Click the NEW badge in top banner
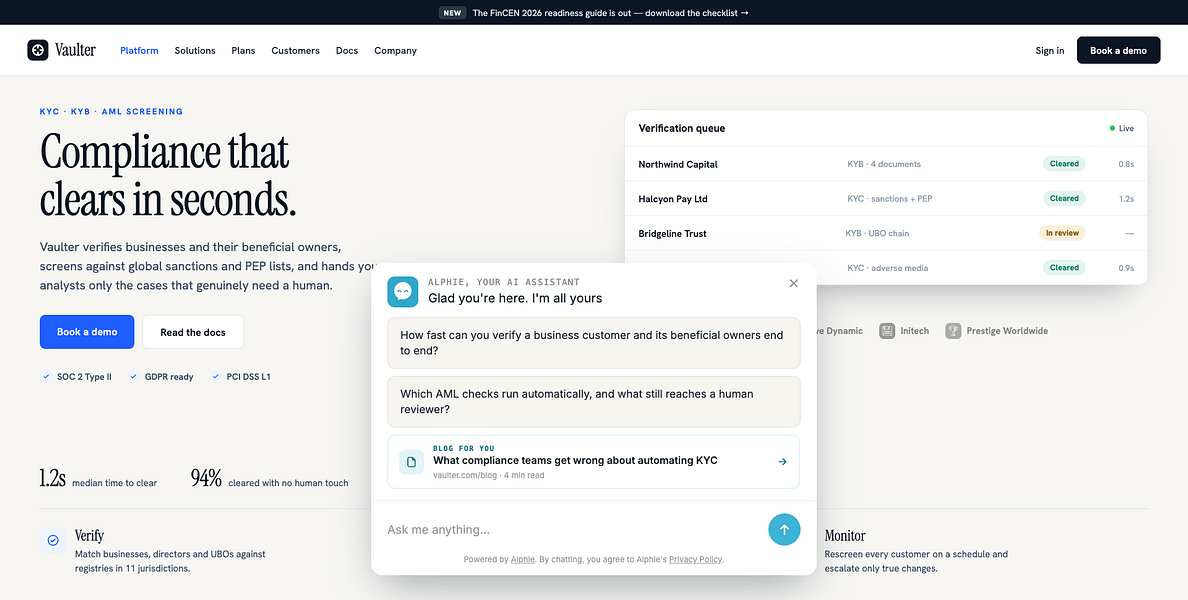The width and height of the screenshot is (1188, 600). click(x=452, y=12)
